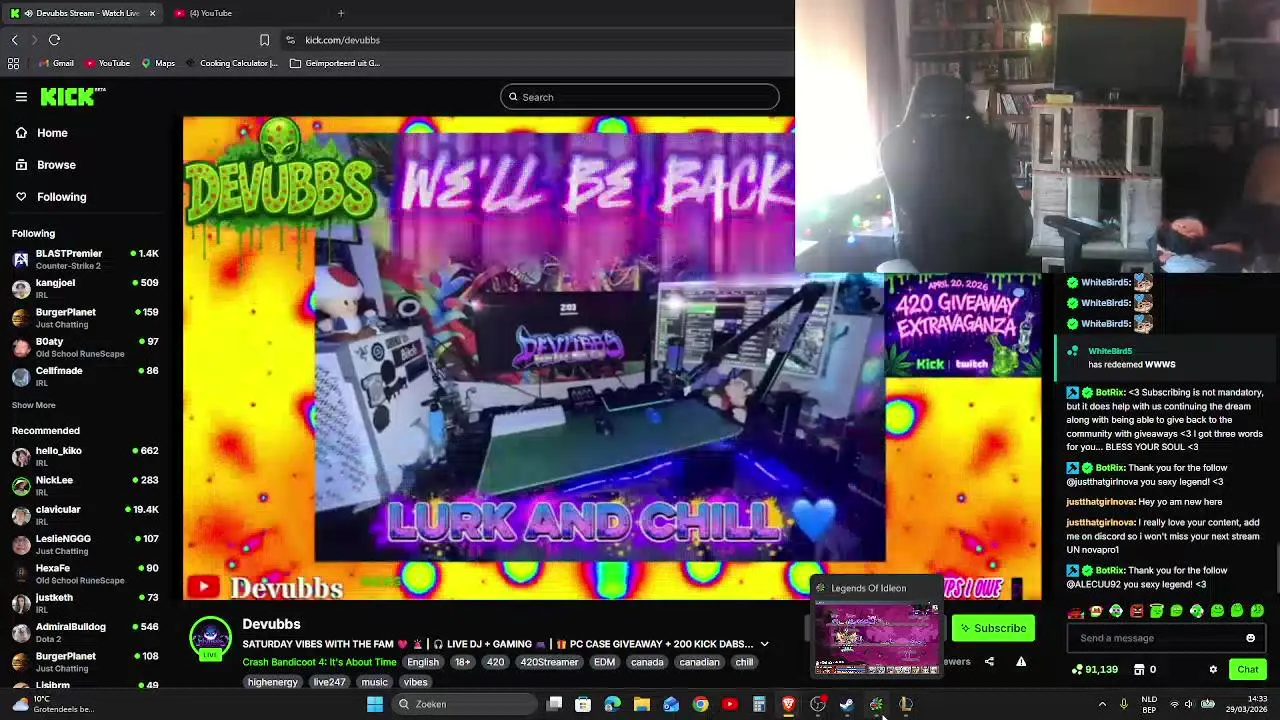Select the highenergy tag

point(273,682)
